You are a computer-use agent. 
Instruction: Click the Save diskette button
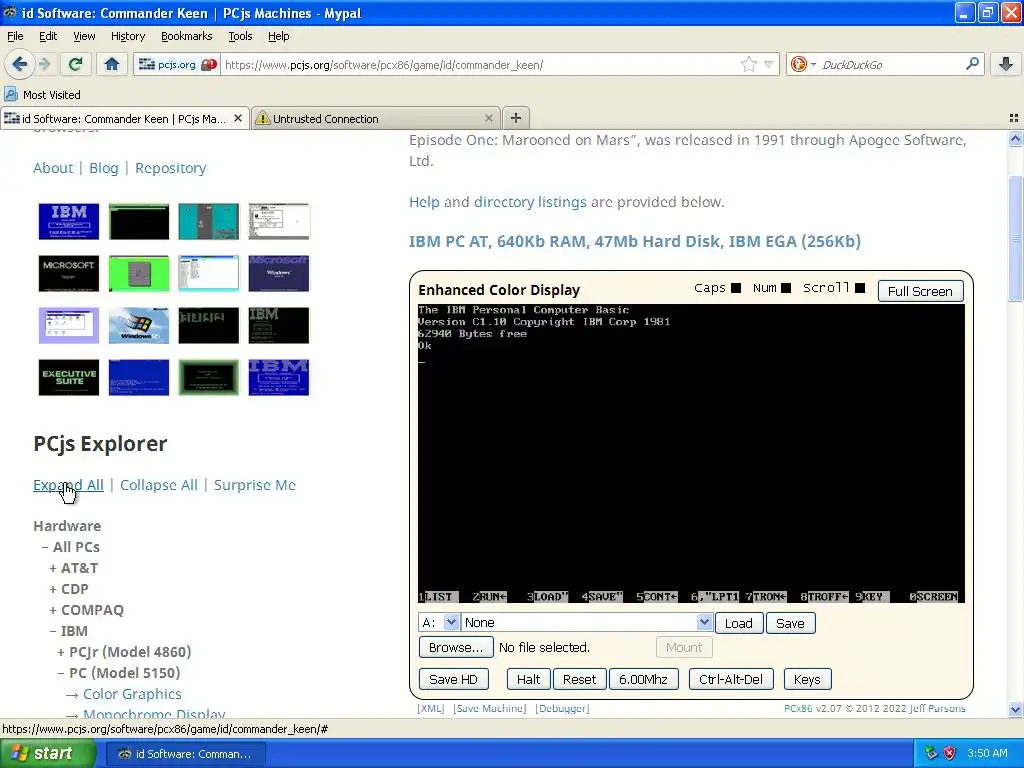pos(790,623)
